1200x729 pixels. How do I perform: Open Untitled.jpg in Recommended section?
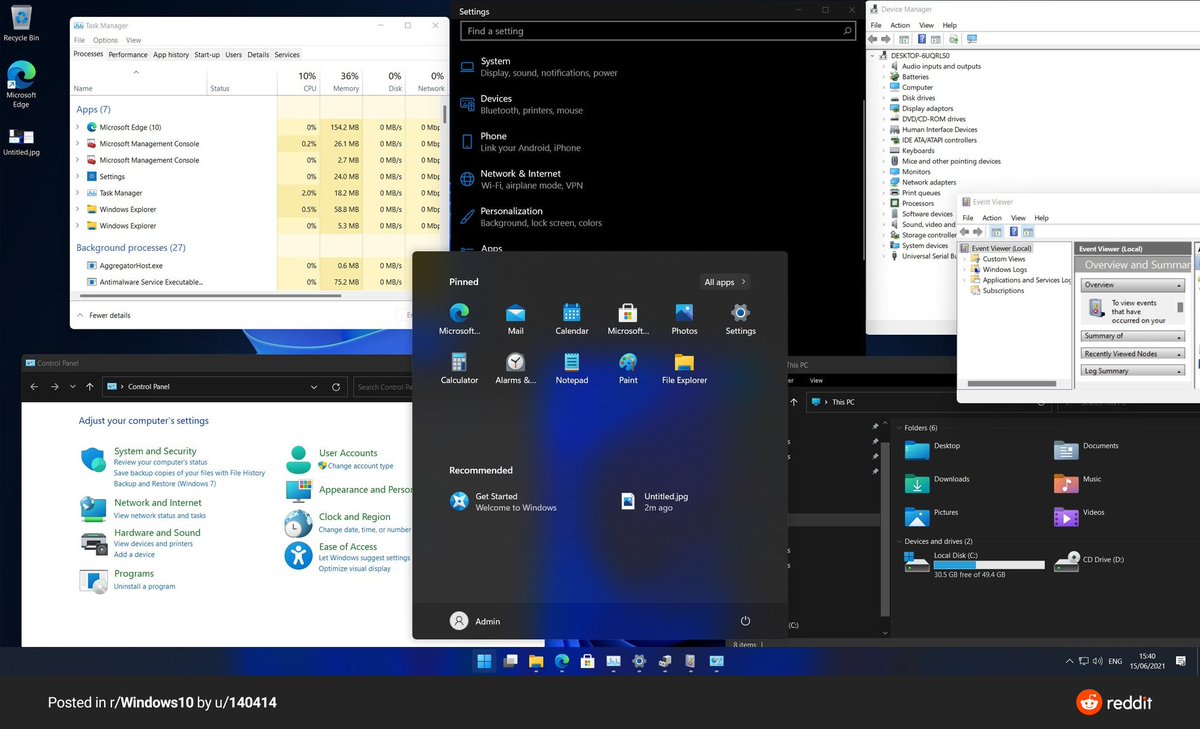click(x=654, y=501)
